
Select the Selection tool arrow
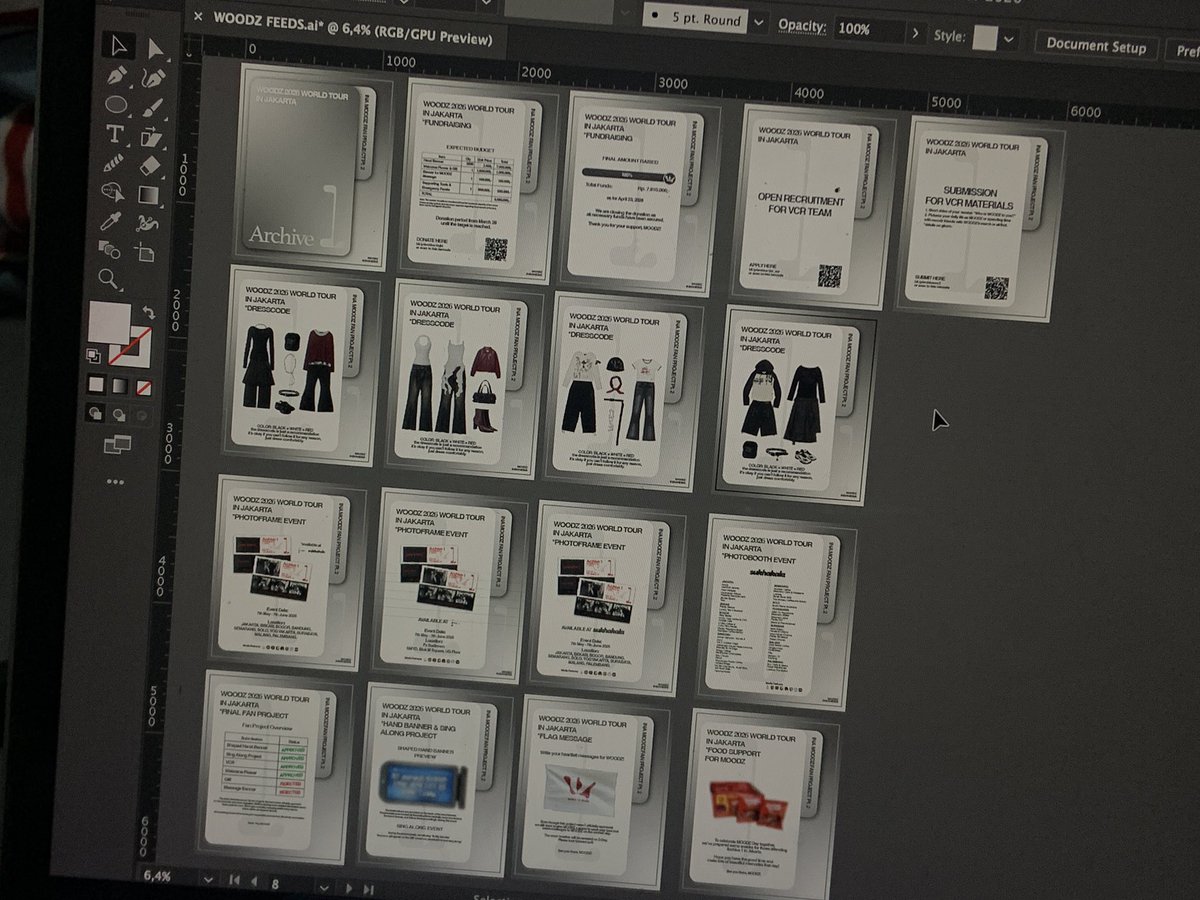coord(118,45)
